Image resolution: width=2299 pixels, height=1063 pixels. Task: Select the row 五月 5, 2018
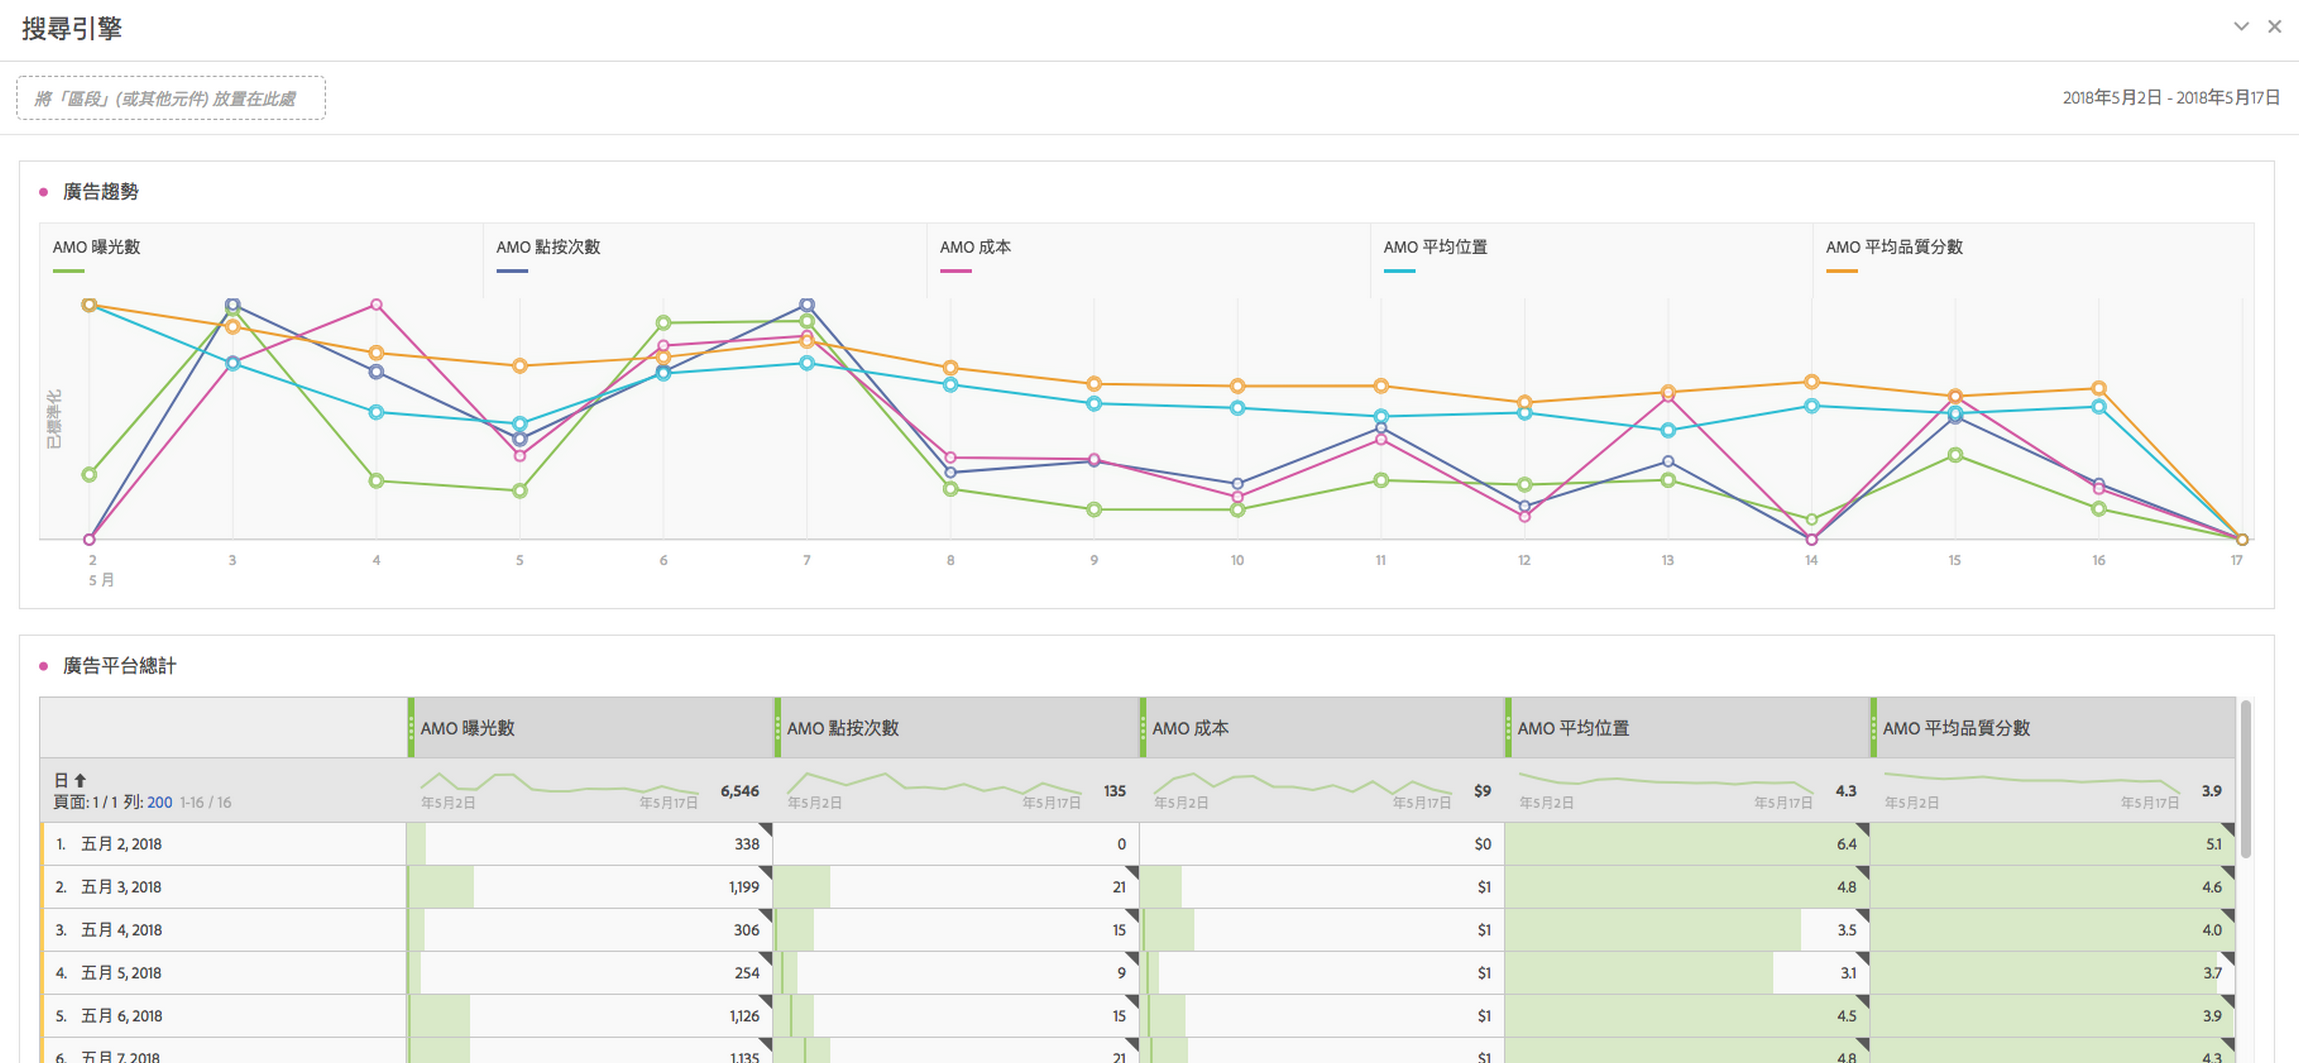point(223,973)
